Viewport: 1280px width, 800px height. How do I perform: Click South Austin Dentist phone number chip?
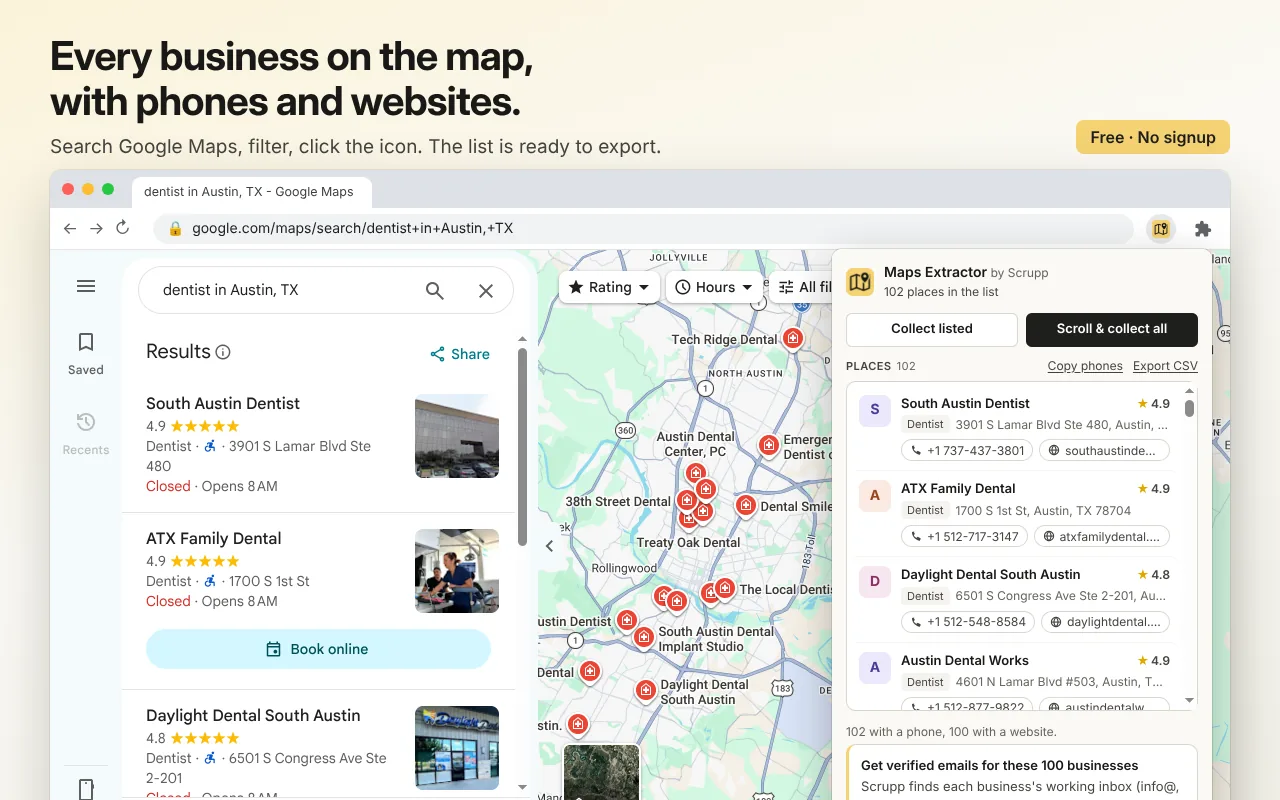(x=966, y=451)
